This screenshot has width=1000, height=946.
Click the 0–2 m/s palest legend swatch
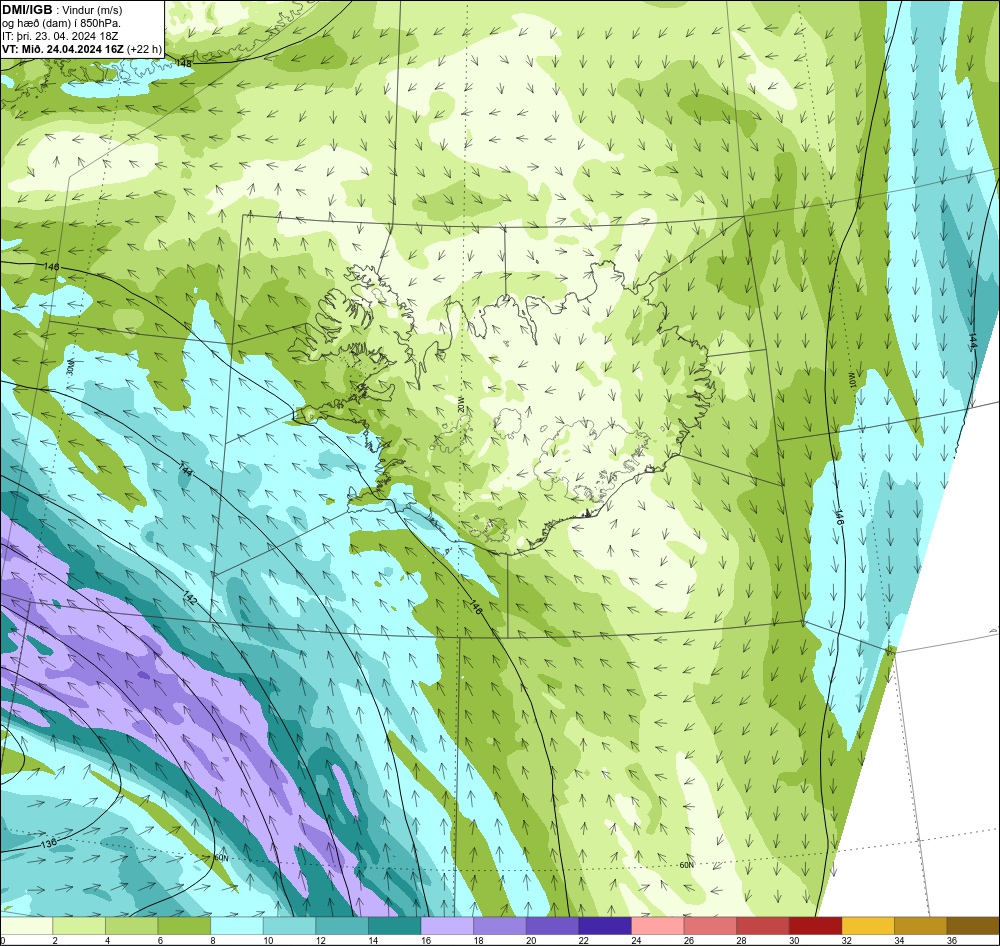coord(26,925)
